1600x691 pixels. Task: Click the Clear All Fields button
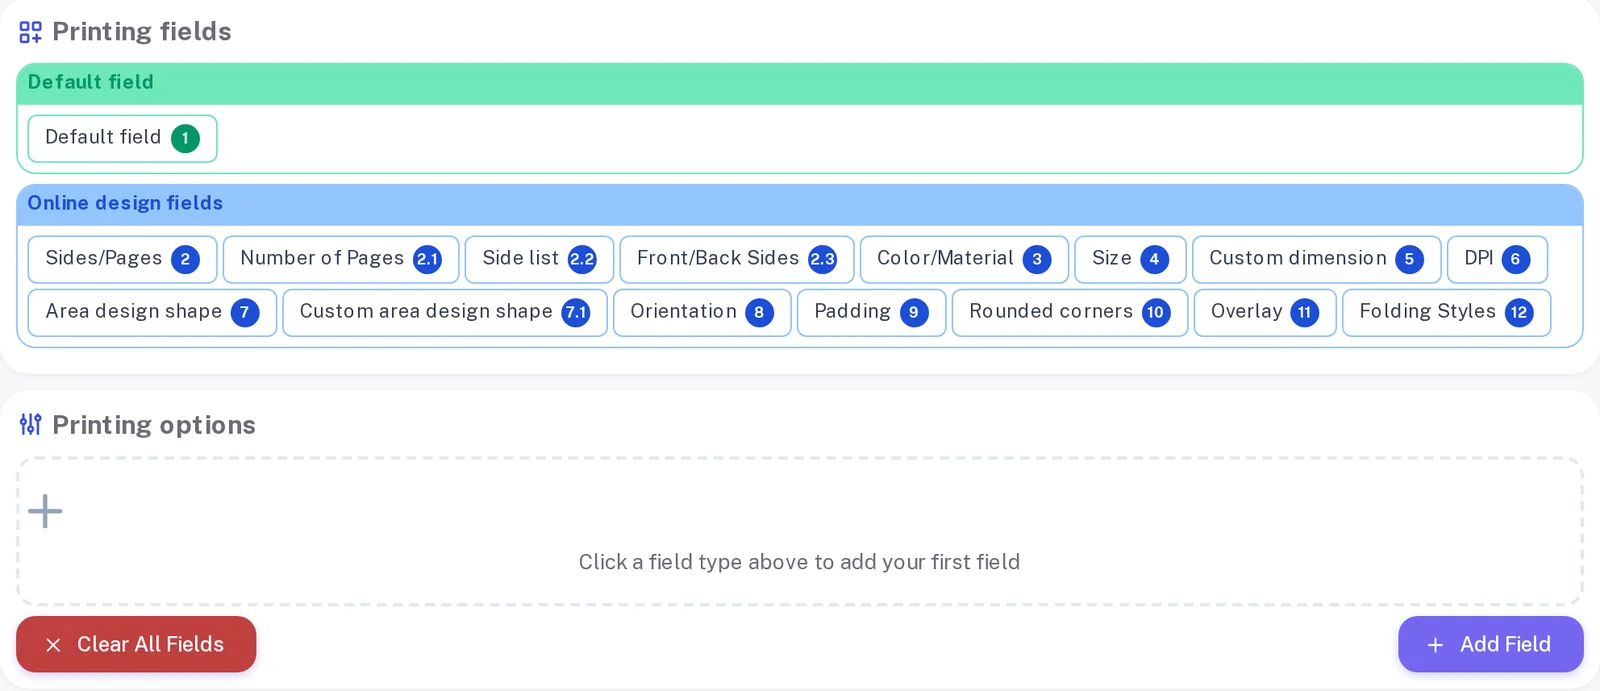pos(136,644)
